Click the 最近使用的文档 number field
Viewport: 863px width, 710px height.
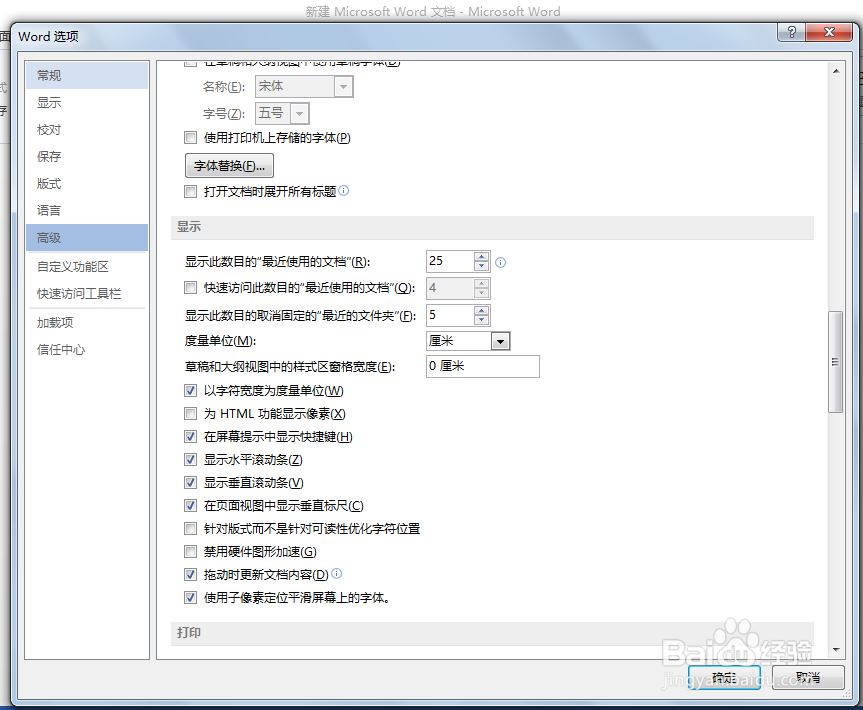(450, 261)
